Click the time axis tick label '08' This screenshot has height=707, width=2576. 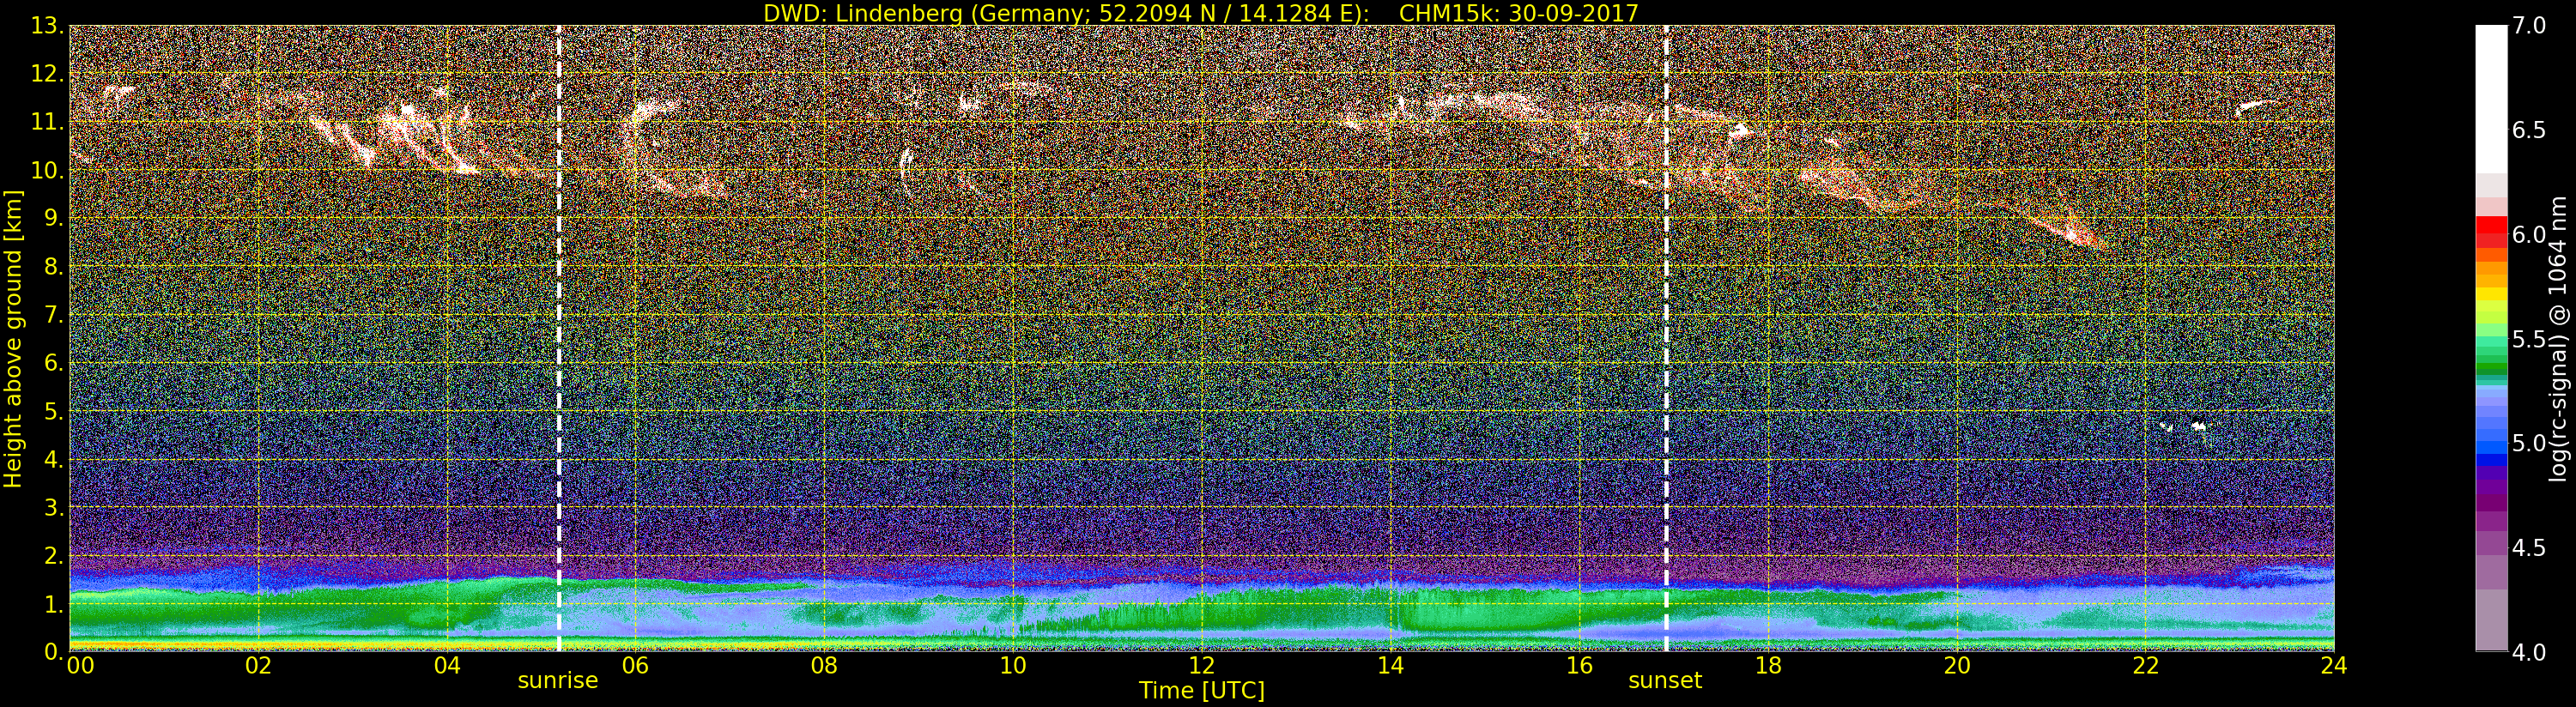click(824, 666)
